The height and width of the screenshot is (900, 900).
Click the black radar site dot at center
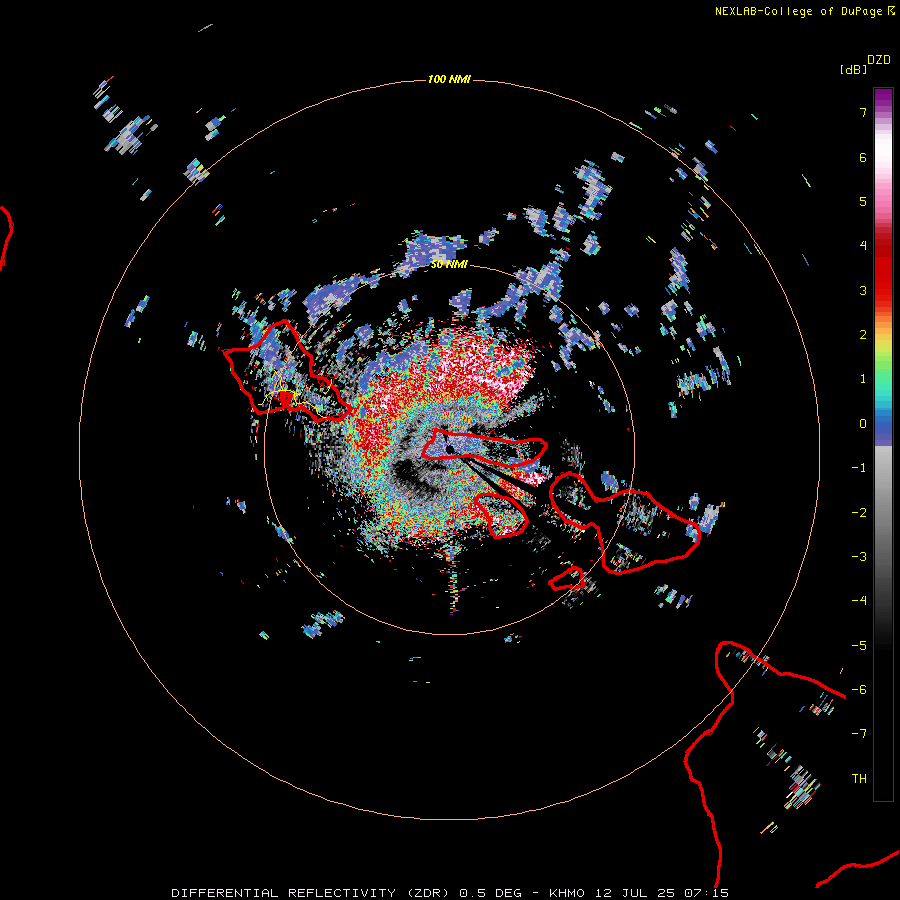point(450,449)
